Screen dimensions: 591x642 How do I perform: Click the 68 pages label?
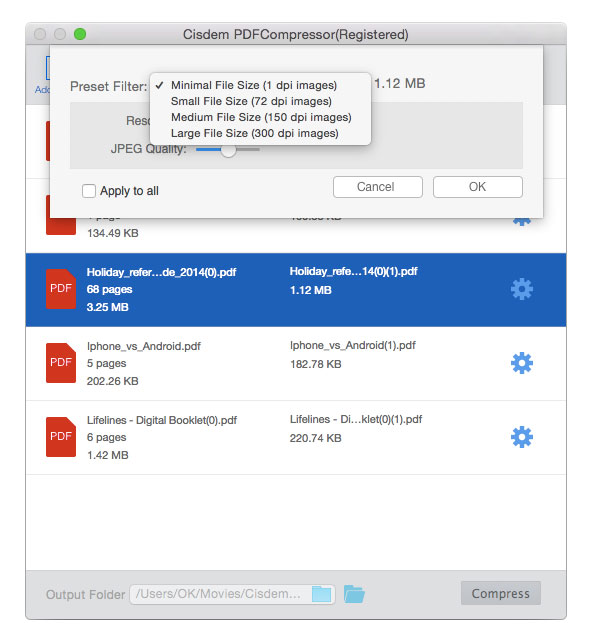coord(109,289)
